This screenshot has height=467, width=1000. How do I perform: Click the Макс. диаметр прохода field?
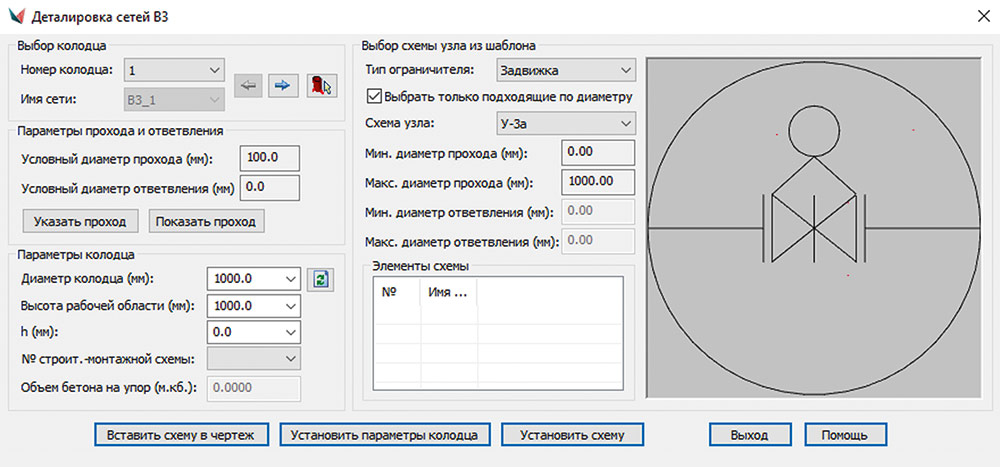coord(599,182)
